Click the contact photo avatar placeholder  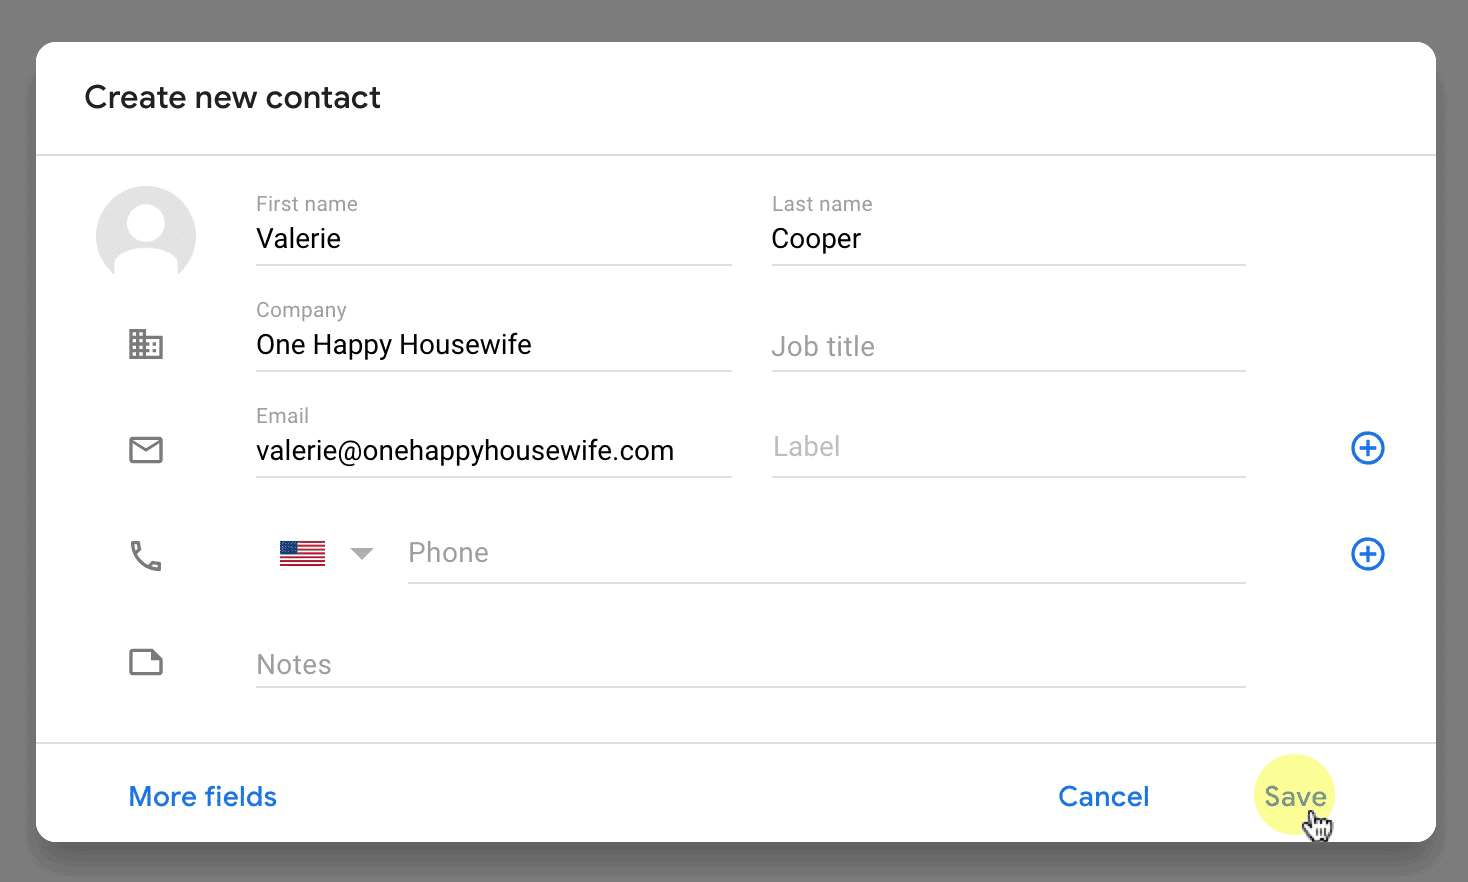pos(146,236)
